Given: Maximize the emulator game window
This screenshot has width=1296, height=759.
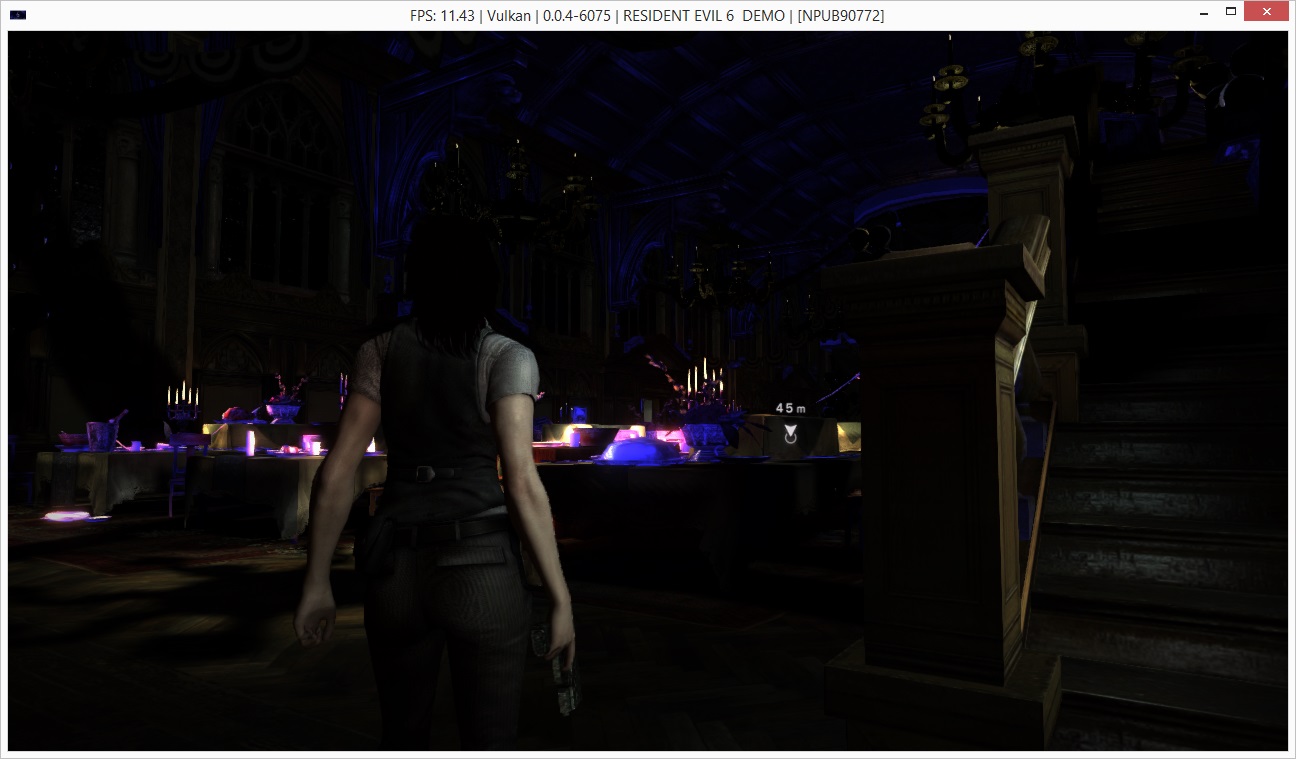Looking at the screenshot, I should pyautogui.click(x=1231, y=12).
